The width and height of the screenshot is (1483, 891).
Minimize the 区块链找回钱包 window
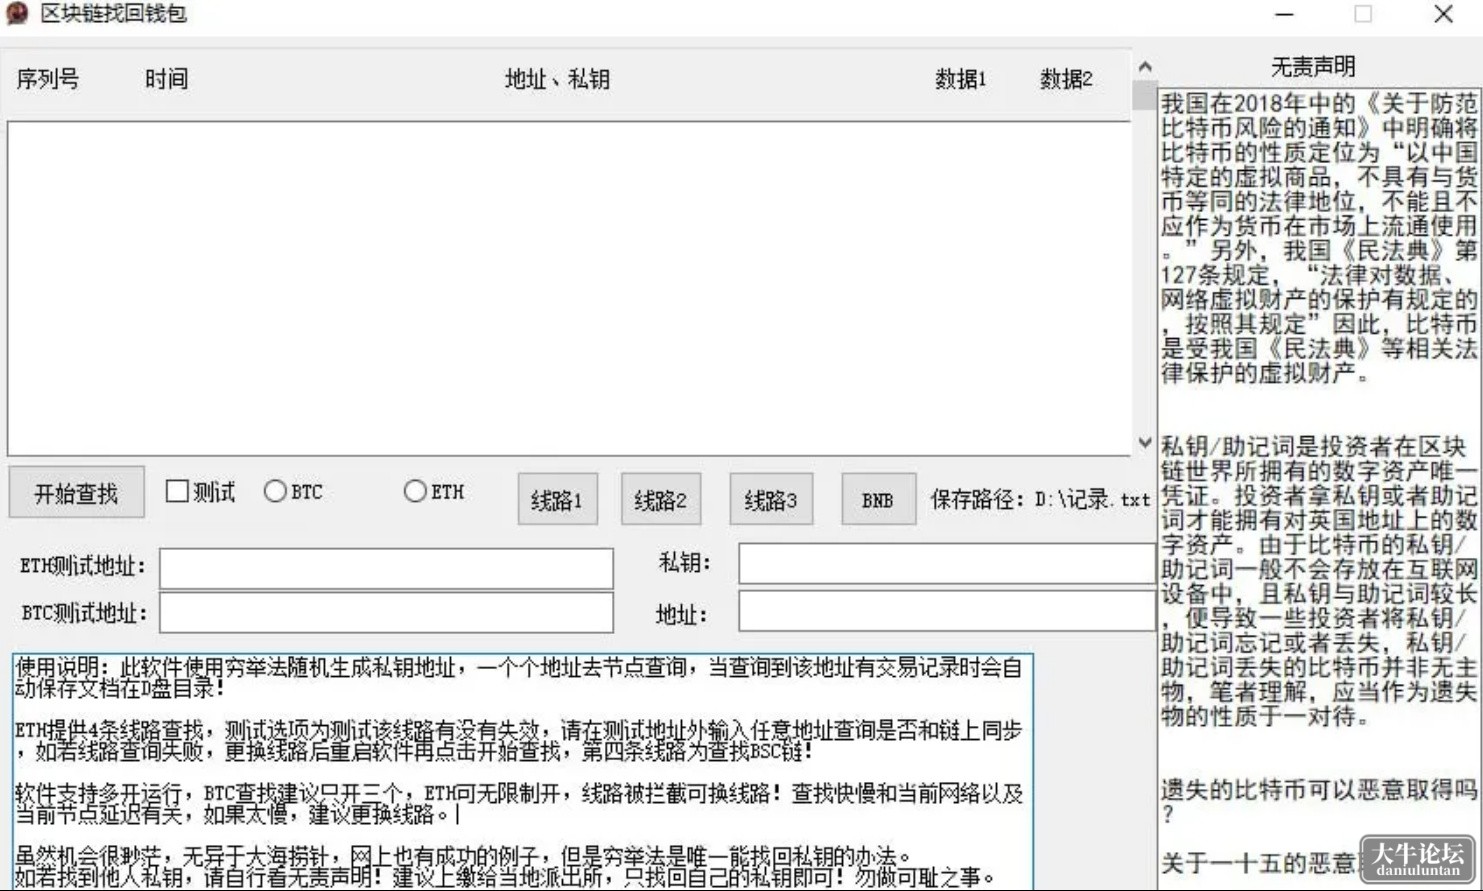coord(1285,14)
